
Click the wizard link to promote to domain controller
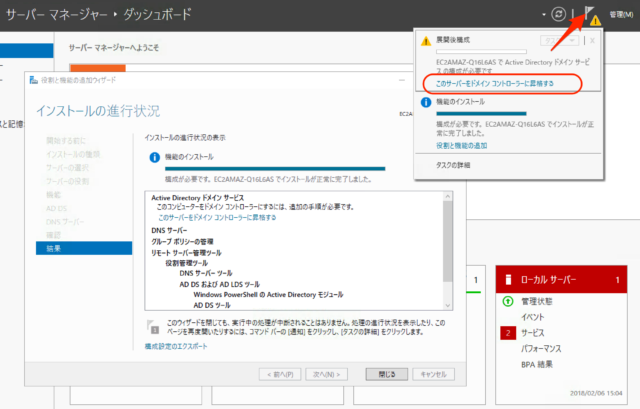(x=217, y=218)
